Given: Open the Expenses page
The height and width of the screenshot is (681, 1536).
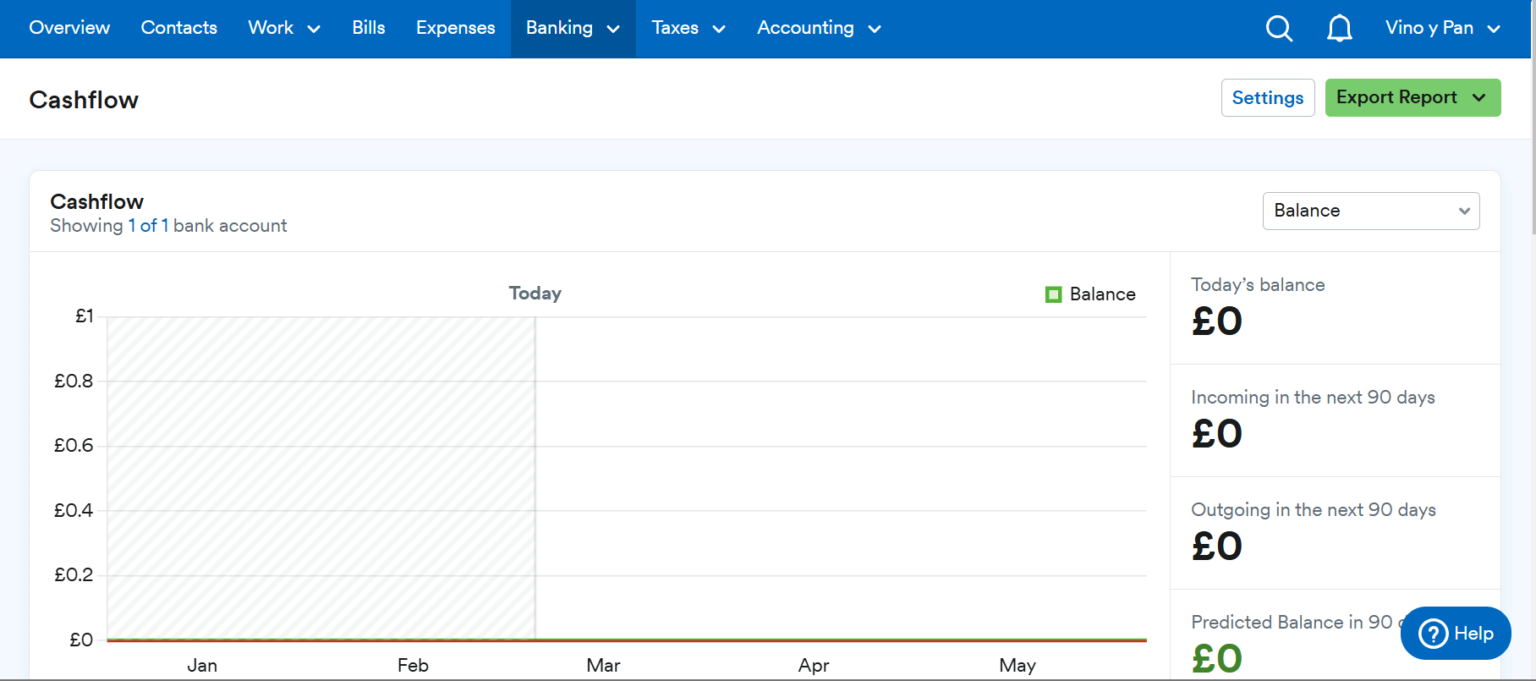Looking at the screenshot, I should pos(455,28).
